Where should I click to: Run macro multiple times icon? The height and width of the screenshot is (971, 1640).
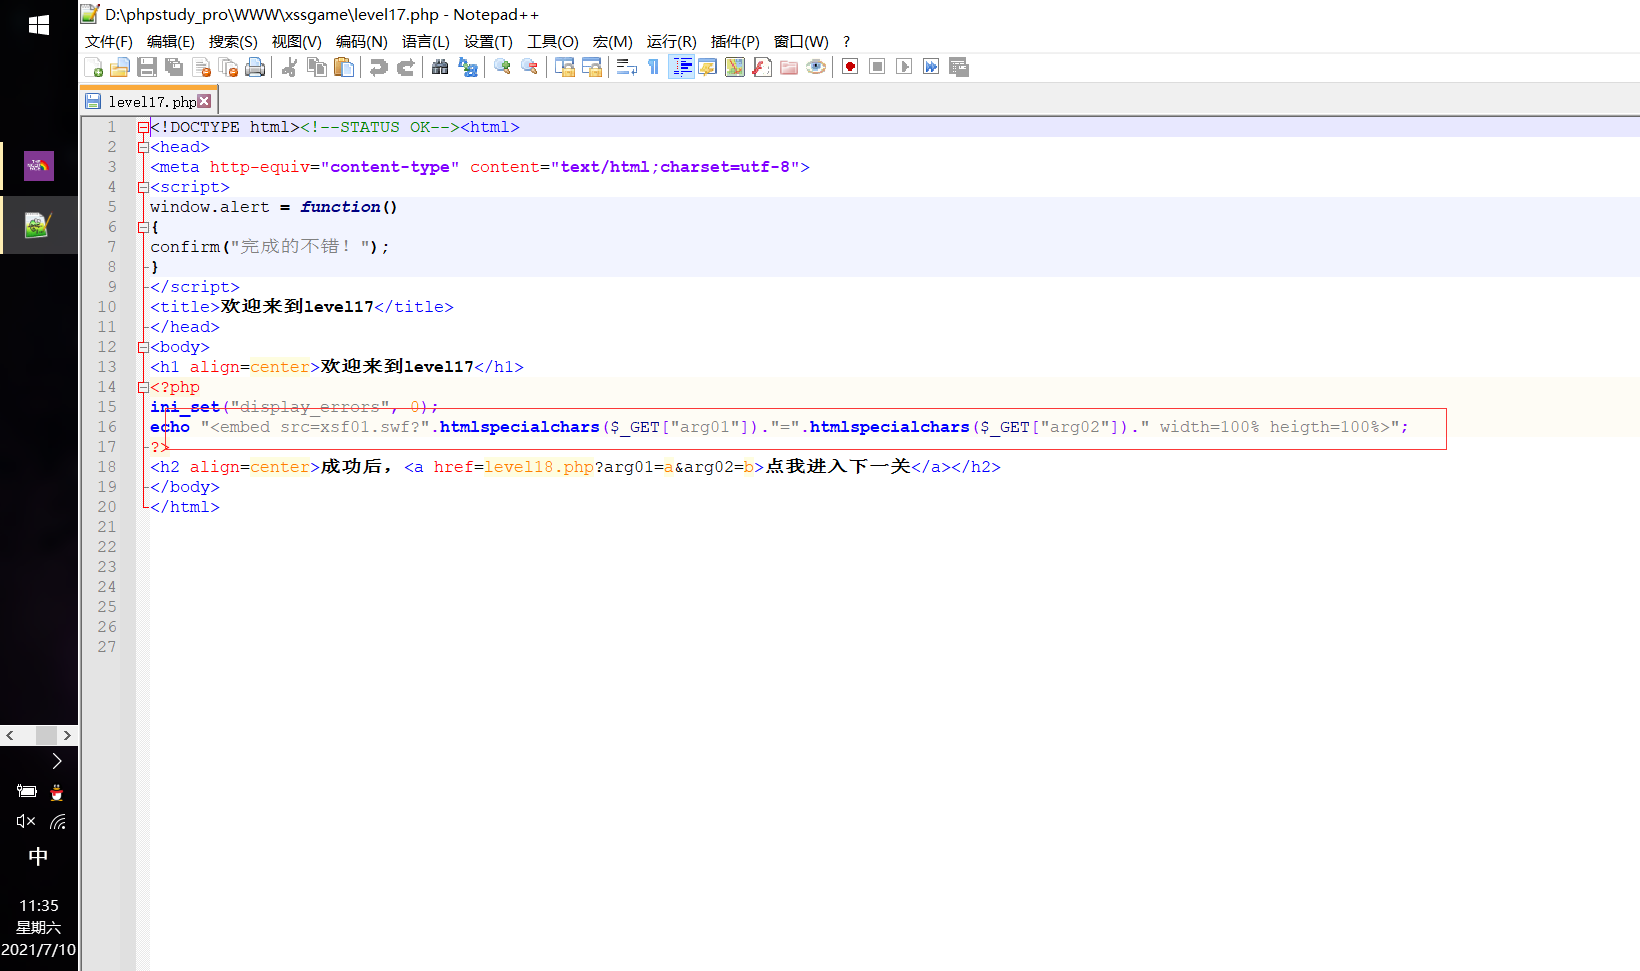tap(931, 67)
